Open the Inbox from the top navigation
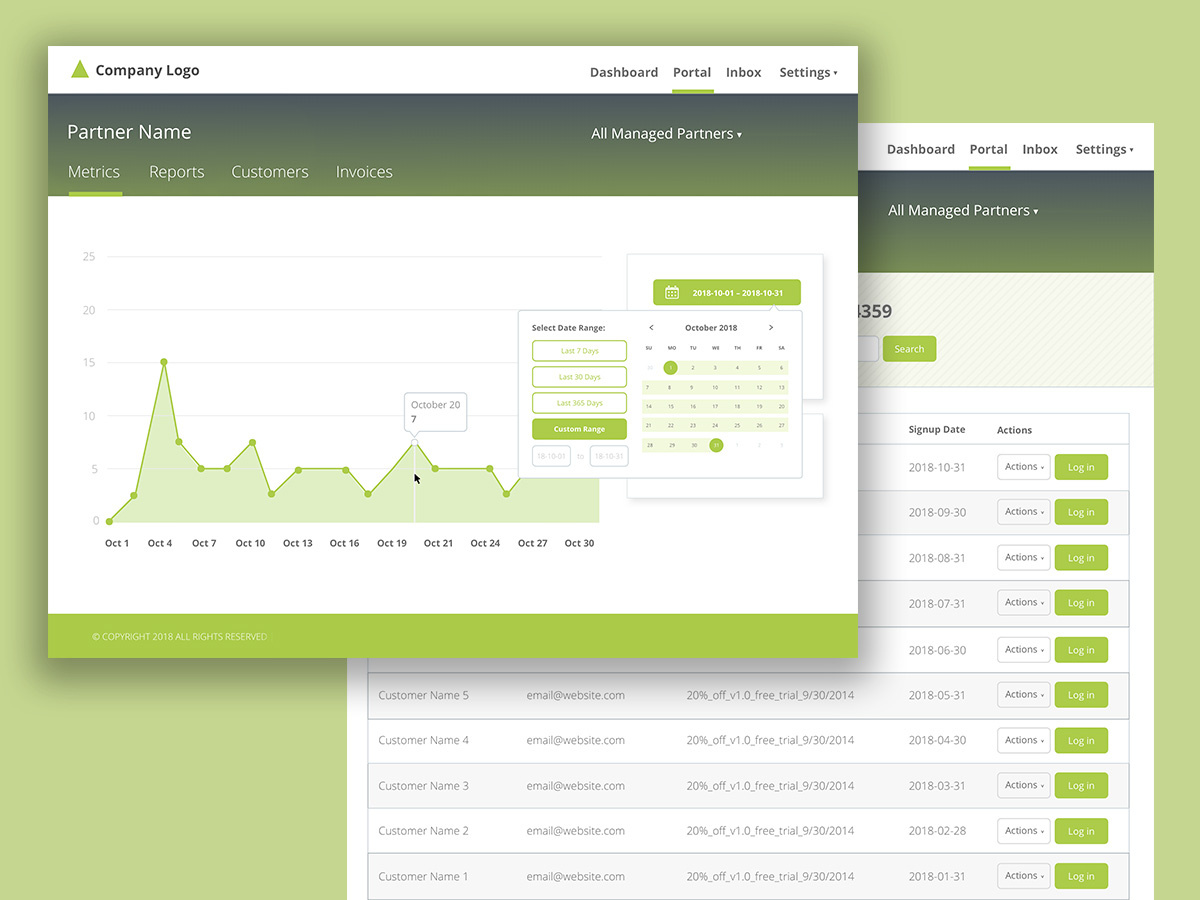The image size is (1200, 900). (x=743, y=72)
